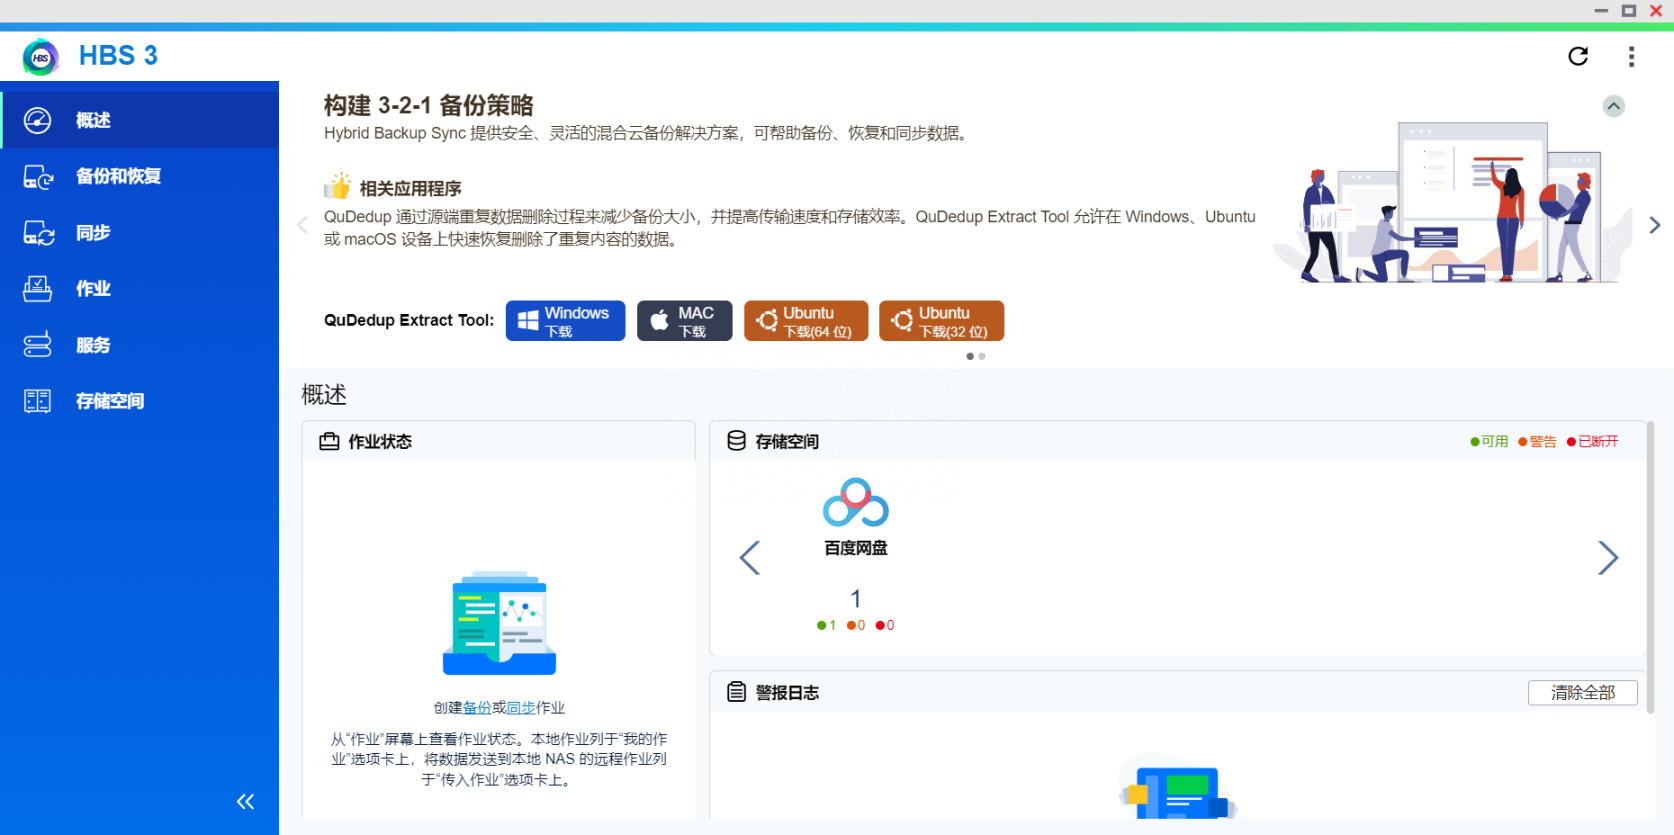1674x835 pixels.
Task: Select the second banner page dot
Action: [982, 356]
